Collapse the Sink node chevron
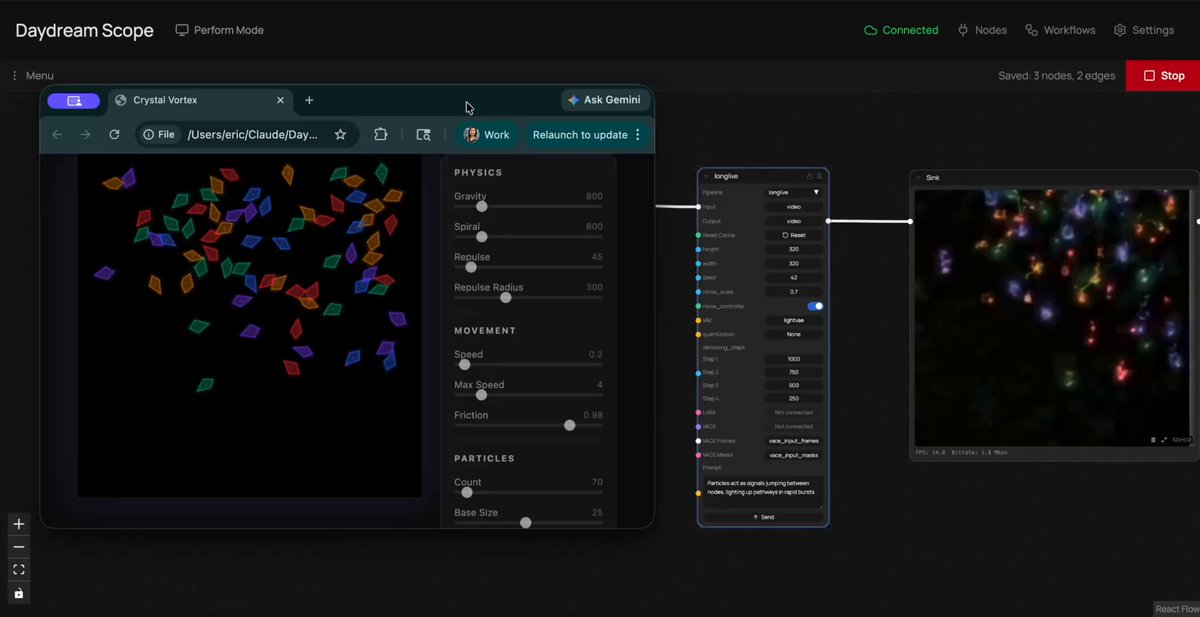This screenshot has width=1200, height=617. click(x=919, y=178)
